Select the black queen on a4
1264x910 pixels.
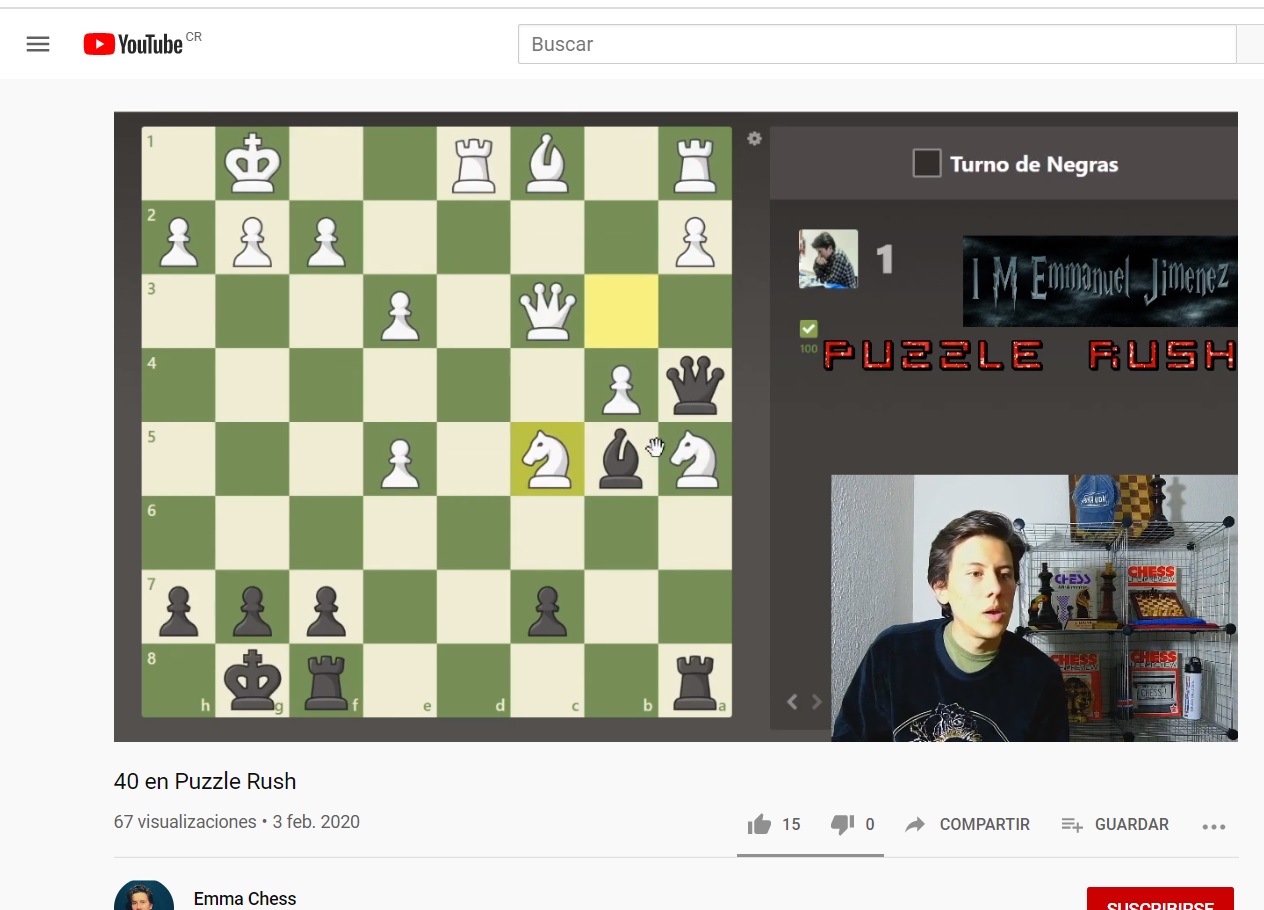(x=695, y=385)
